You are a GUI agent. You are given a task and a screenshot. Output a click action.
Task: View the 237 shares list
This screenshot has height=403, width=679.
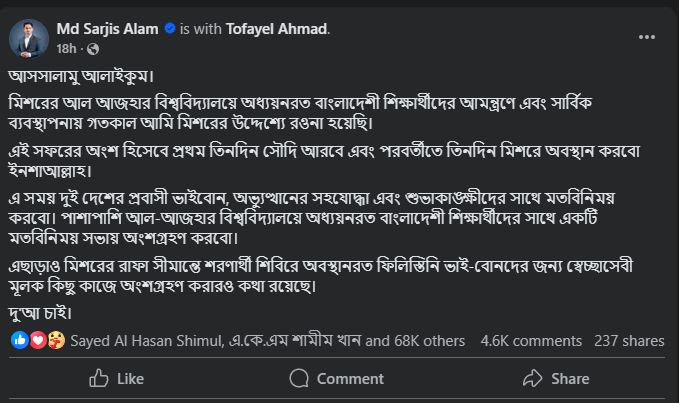630,340
